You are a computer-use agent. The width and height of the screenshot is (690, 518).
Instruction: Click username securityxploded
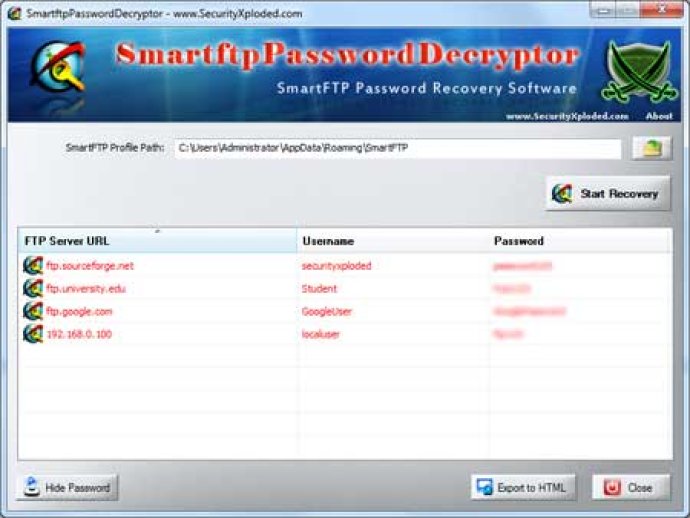[337, 266]
